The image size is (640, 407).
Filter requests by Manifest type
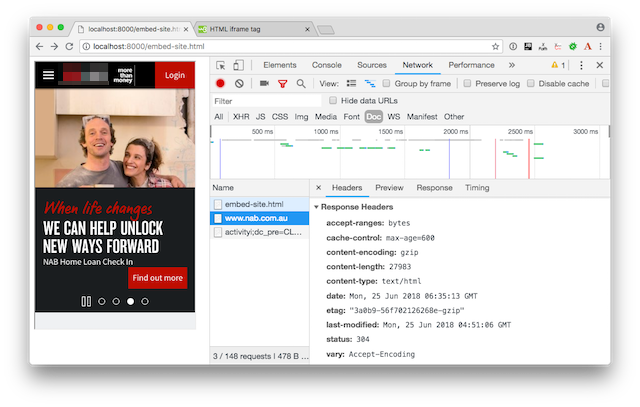coord(422,117)
